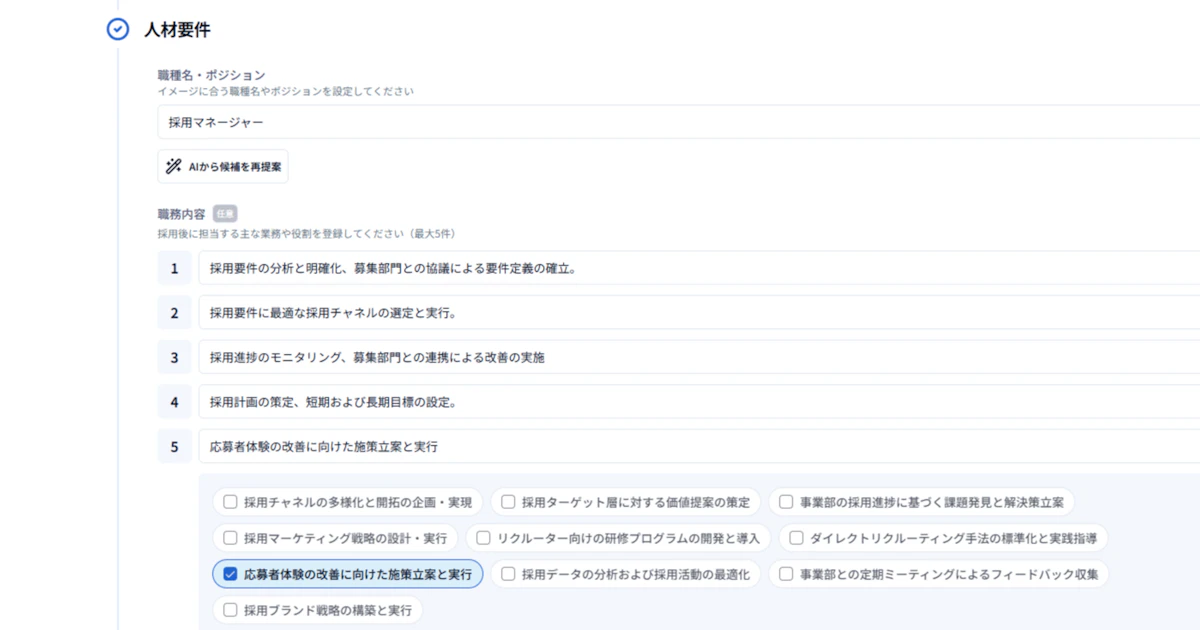Viewport: 1200px width, 630px height.
Task: Check リクルーター向けの研修プログラムの開発と導入
Action: 485,538
